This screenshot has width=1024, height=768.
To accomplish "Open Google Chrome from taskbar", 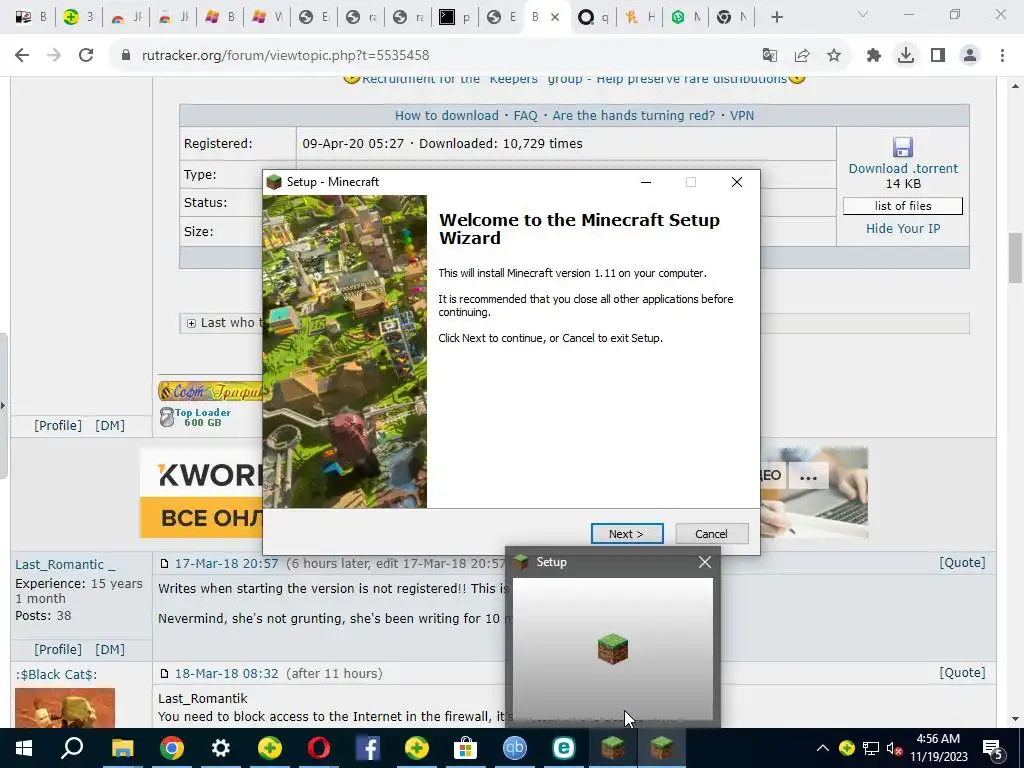I will (172, 748).
